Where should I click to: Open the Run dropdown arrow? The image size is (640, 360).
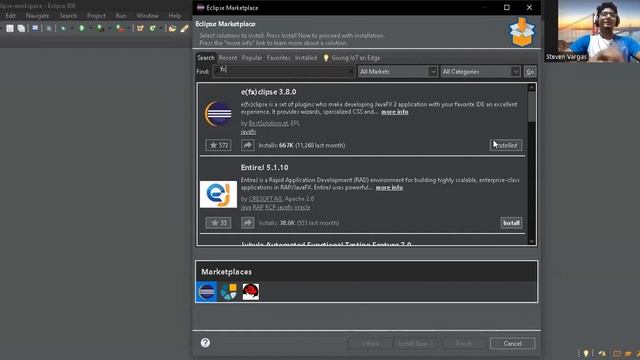tap(90, 28)
